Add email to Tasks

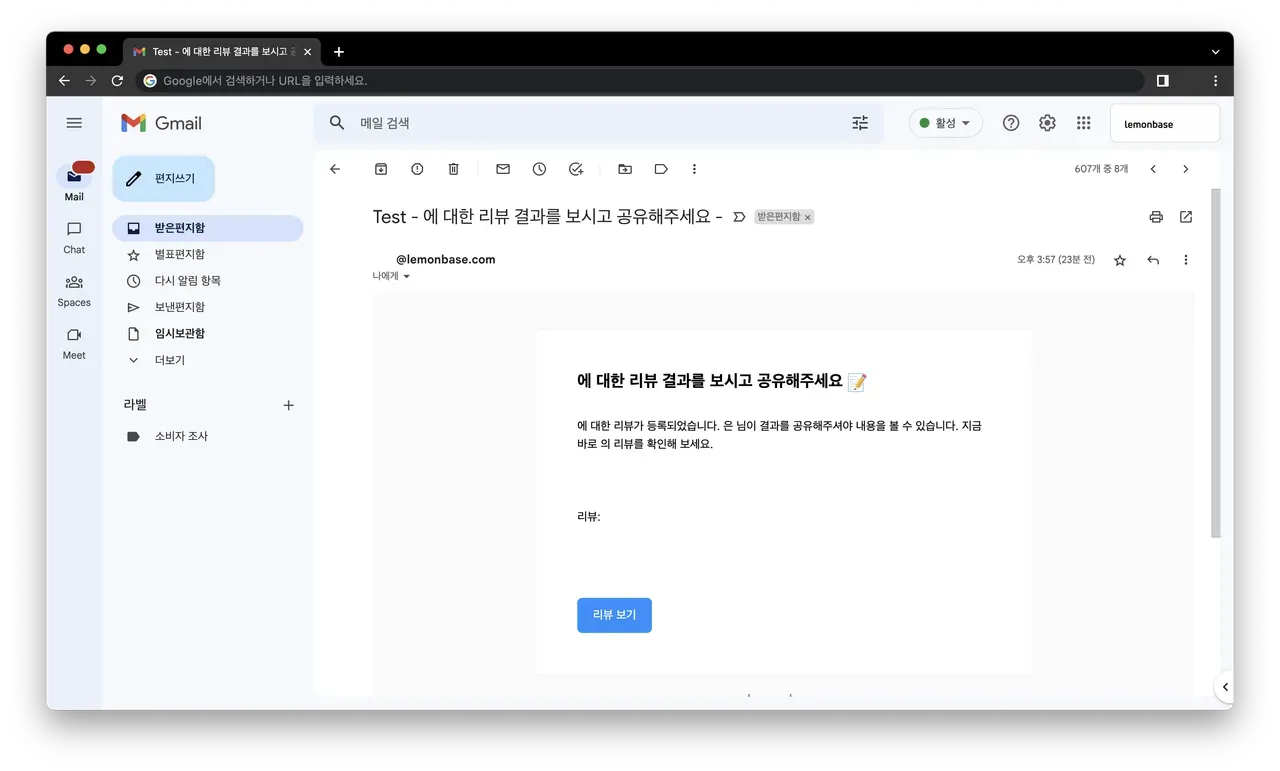pyautogui.click(x=576, y=169)
